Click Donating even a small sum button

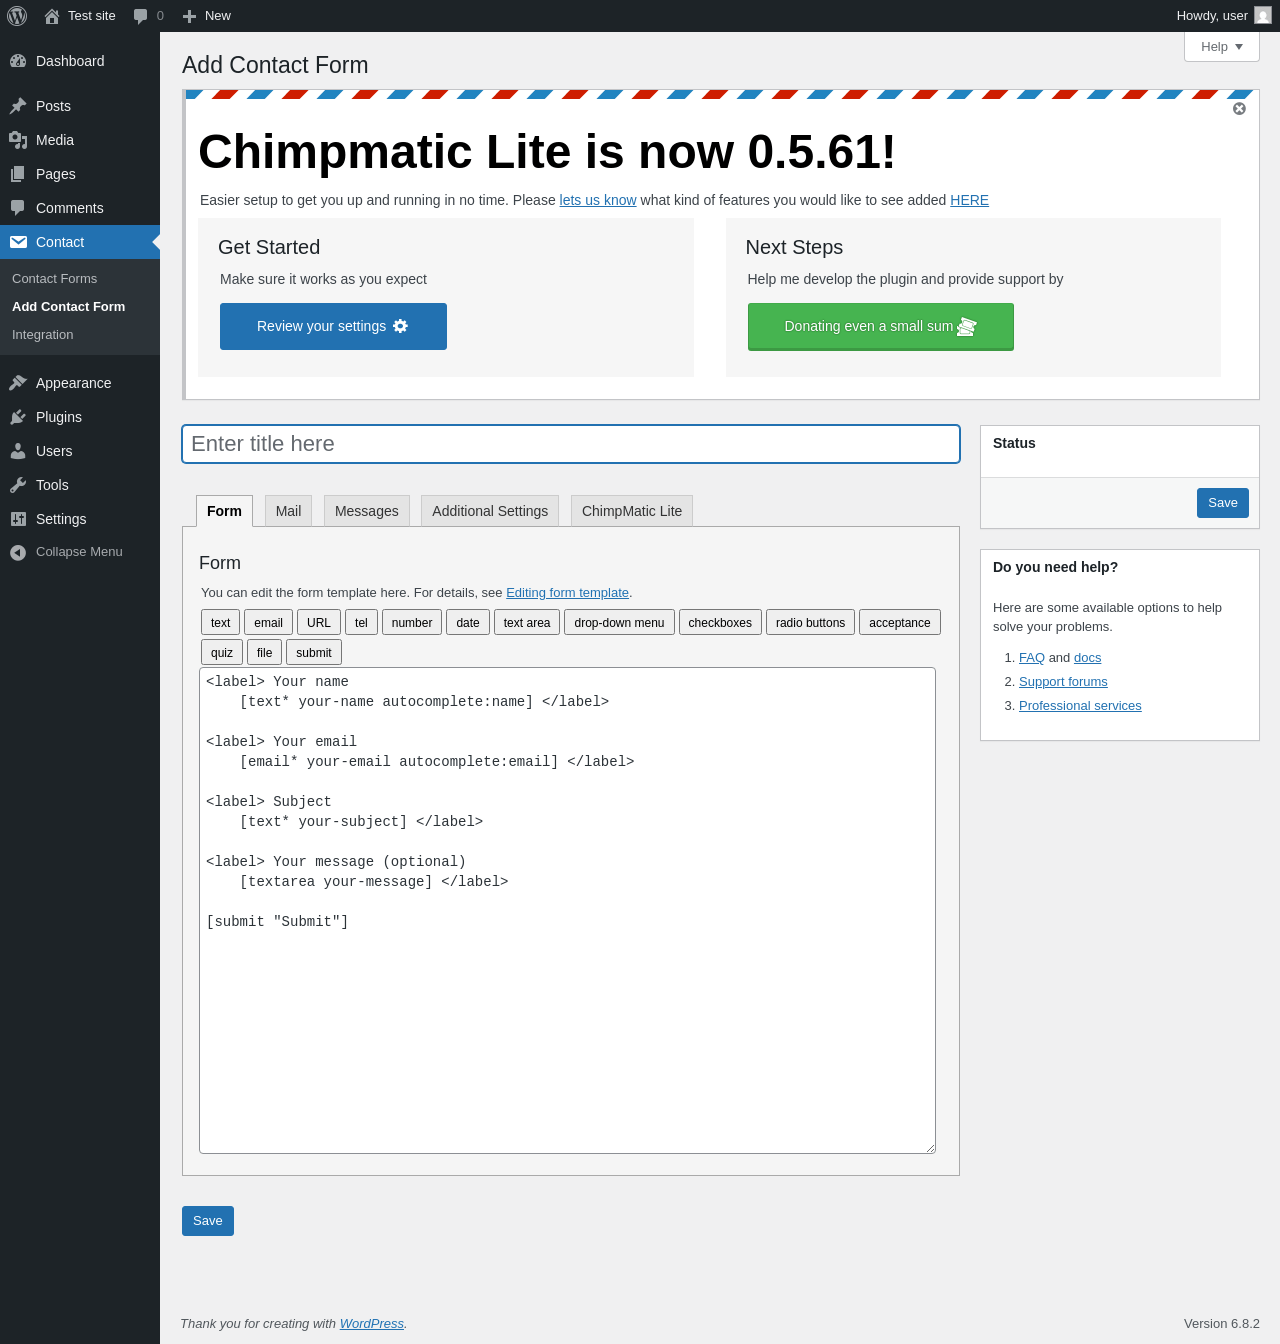point(881,327)
